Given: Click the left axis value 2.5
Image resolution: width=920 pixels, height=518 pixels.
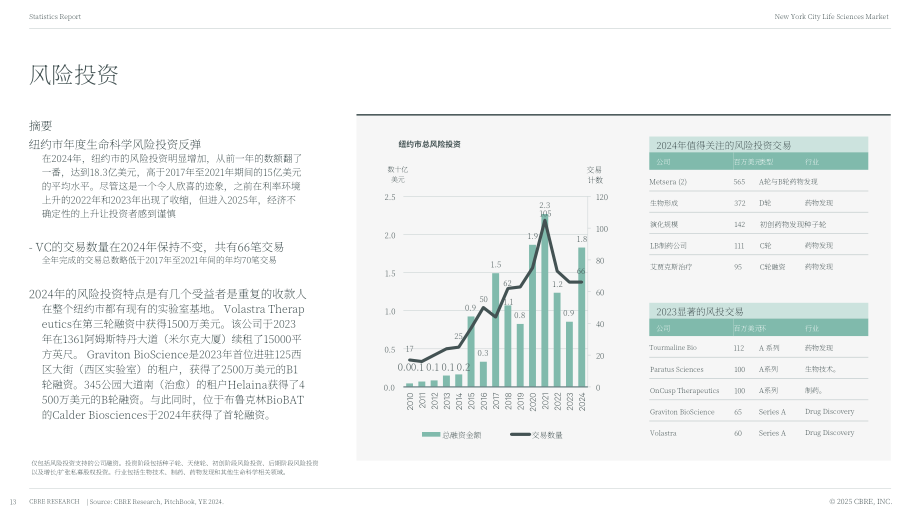Looking at the screenshot, I should (390, 197).
